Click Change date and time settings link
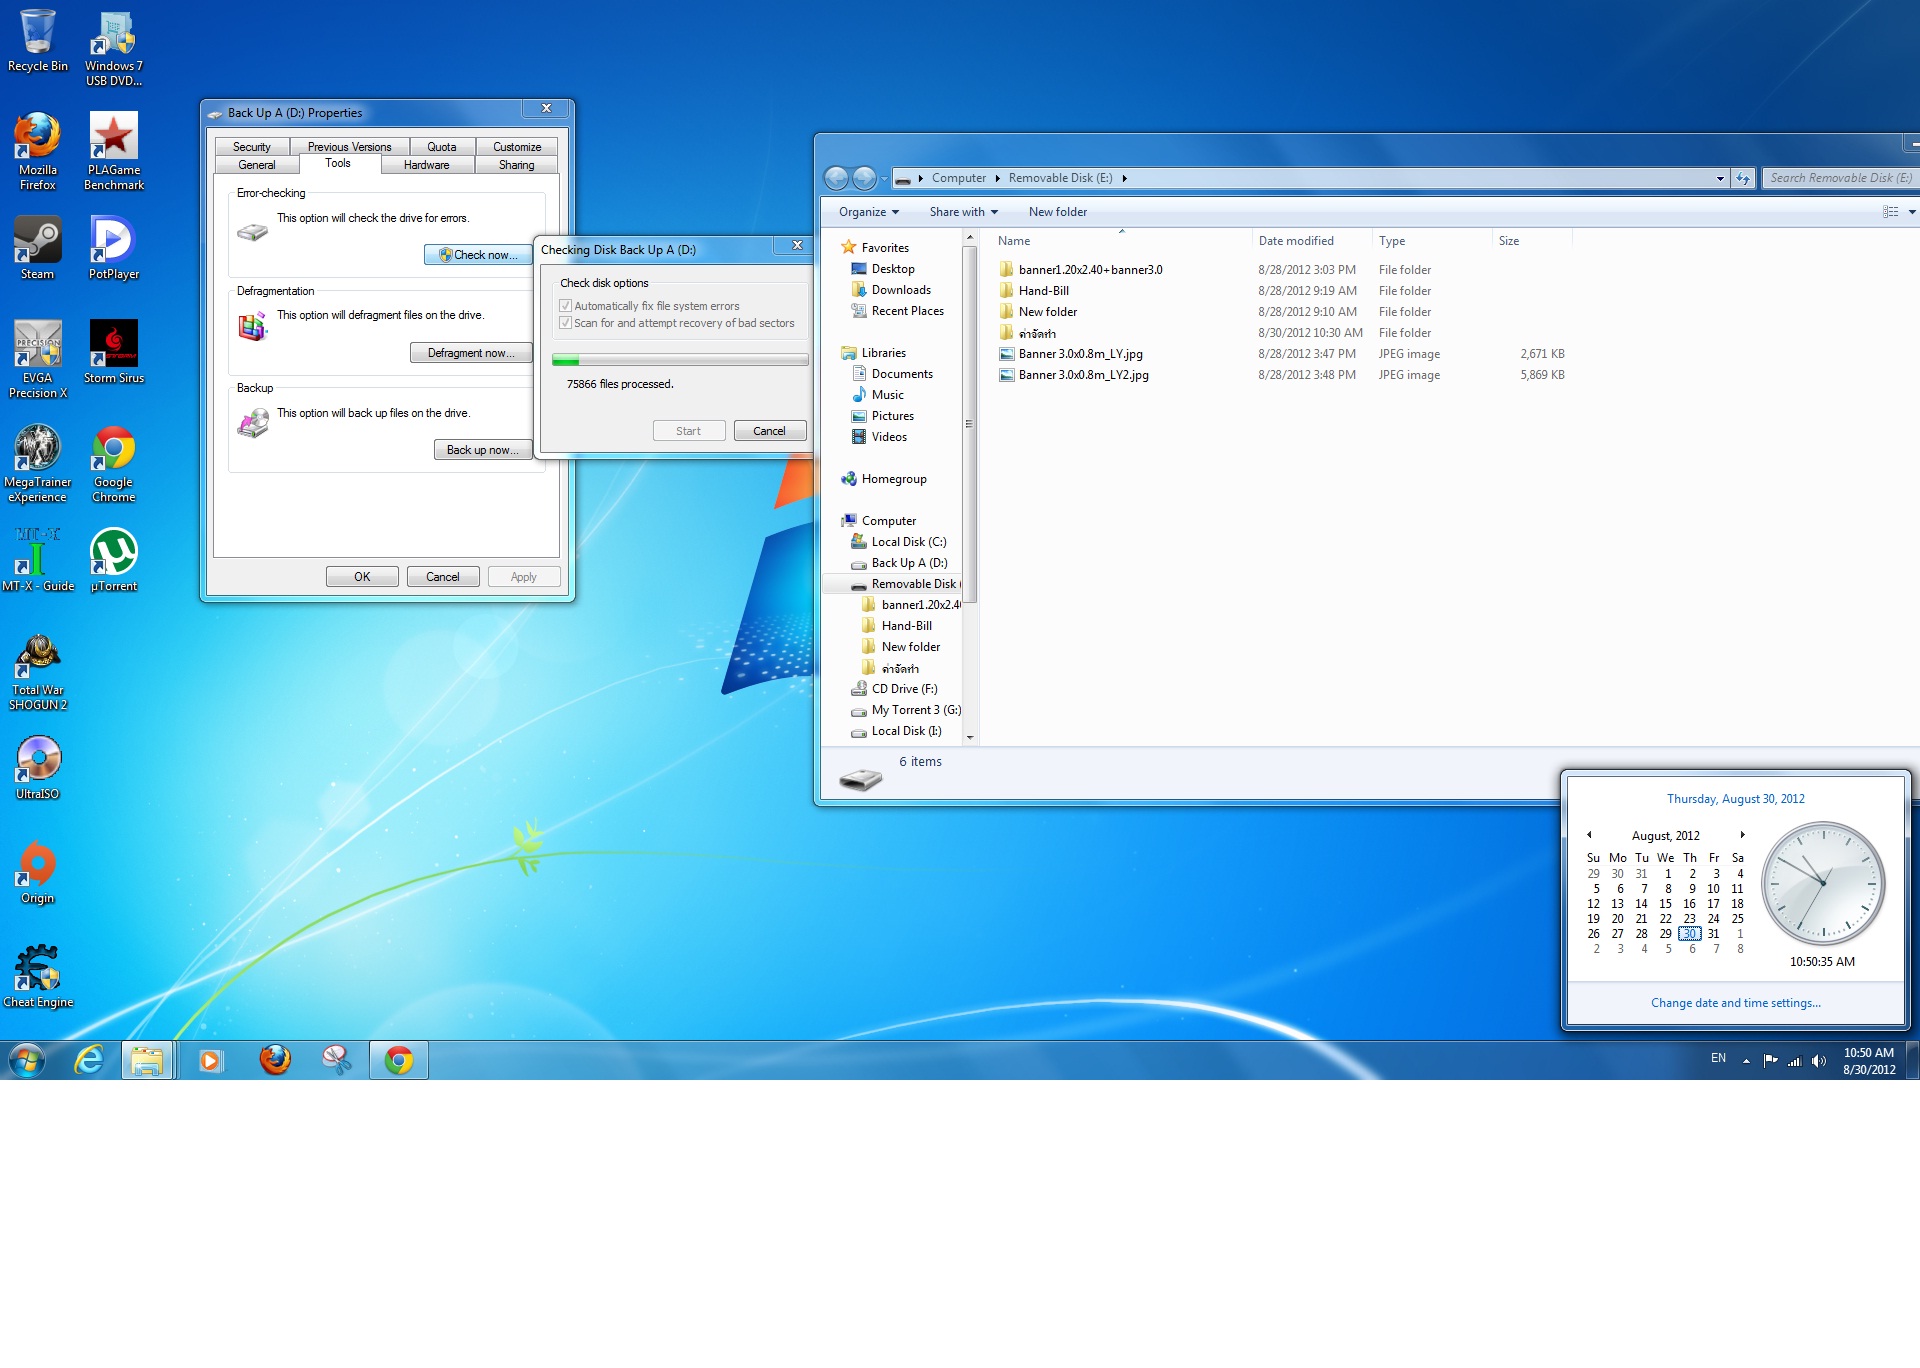 click(1735, 1003)
